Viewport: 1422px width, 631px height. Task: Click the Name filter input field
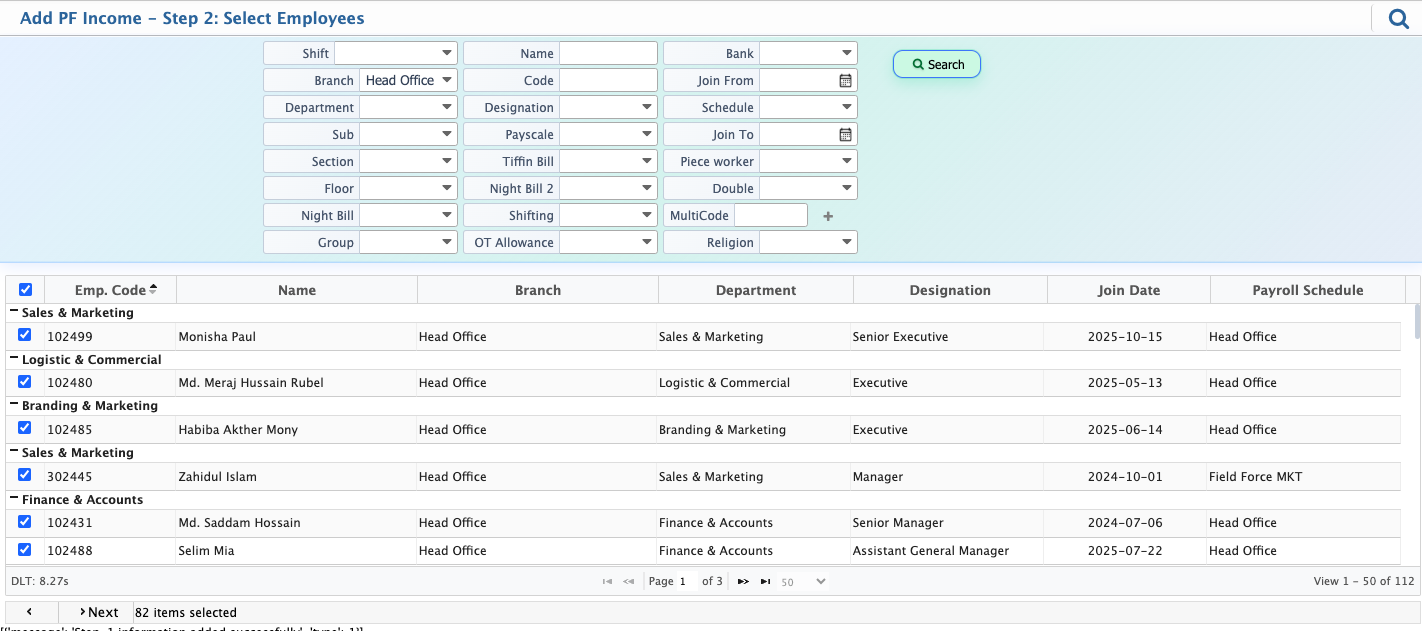click(608, 53)
